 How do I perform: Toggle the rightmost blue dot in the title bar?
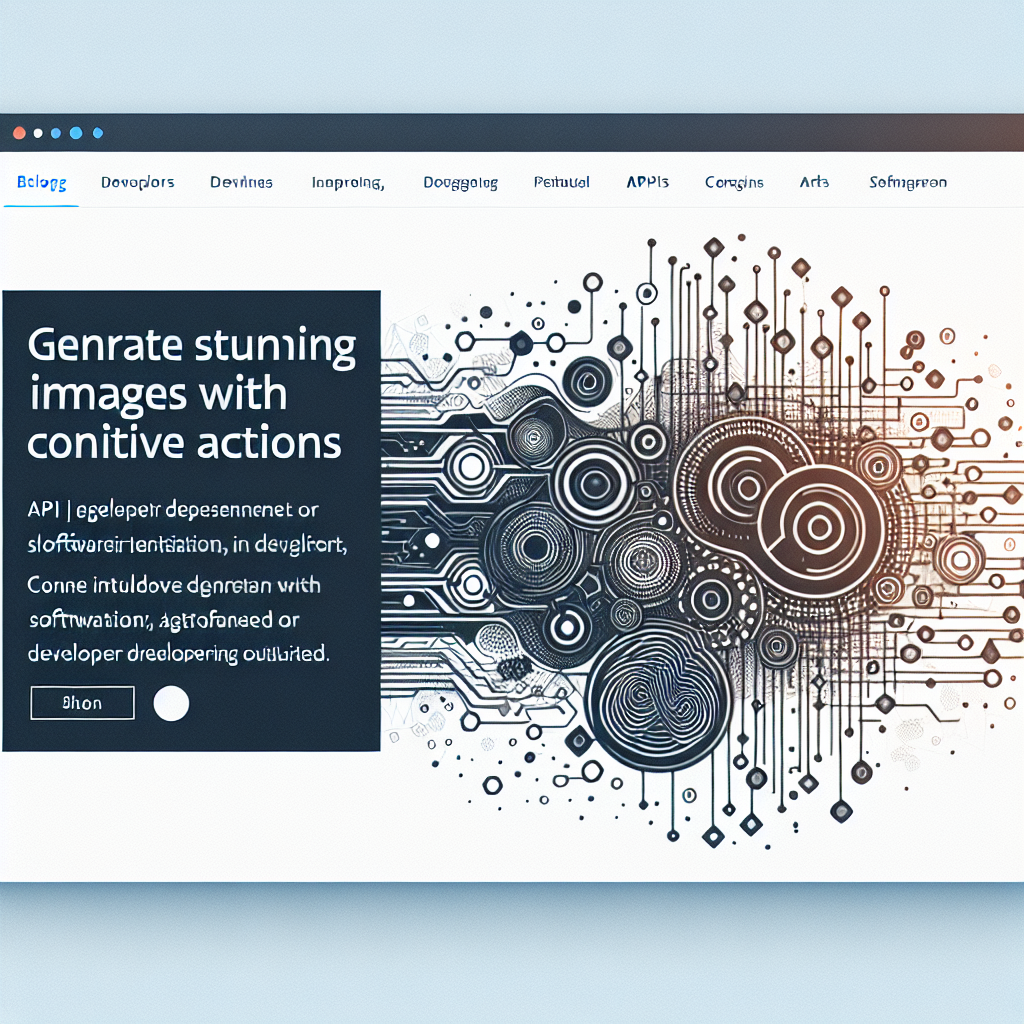click(x=97, y=131)
